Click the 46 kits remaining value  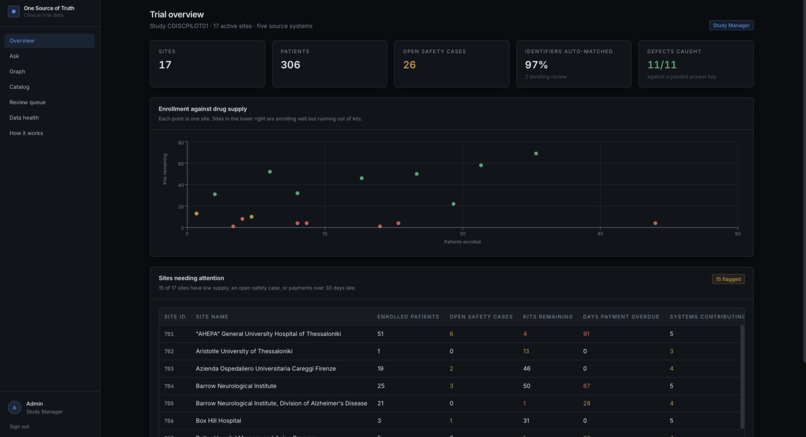pos(526,369)
